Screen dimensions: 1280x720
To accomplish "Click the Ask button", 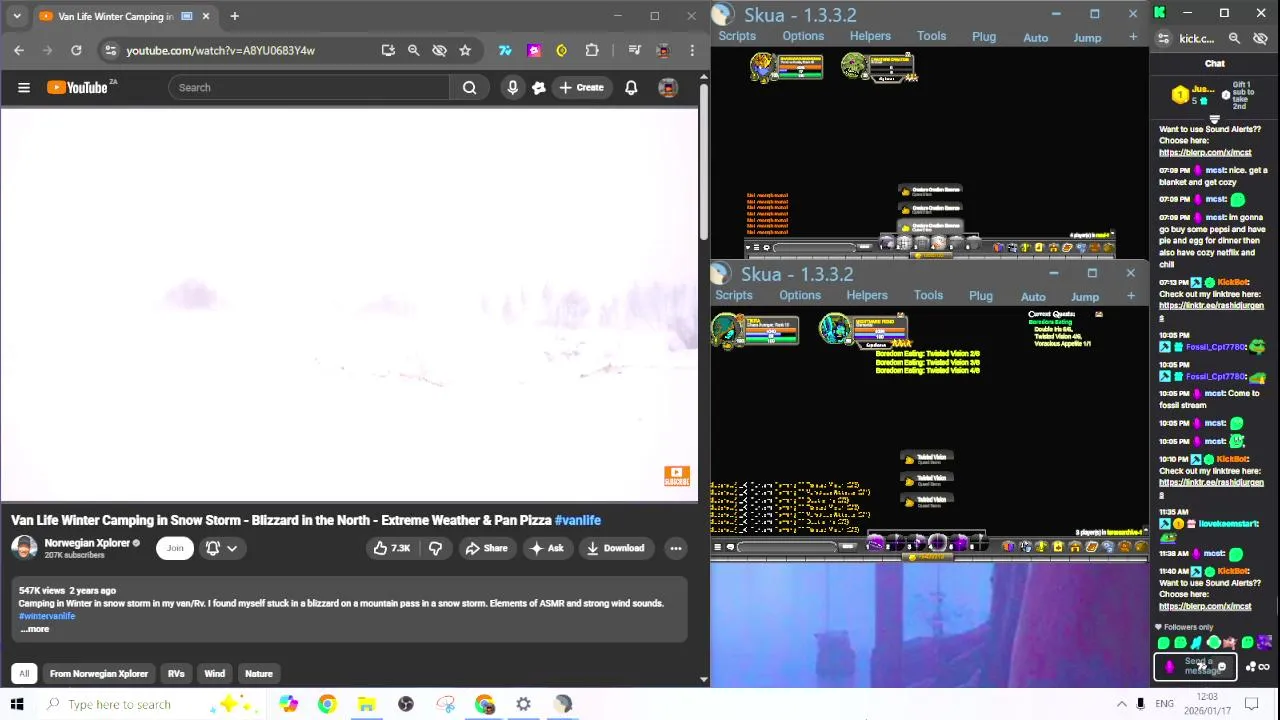I will coord(547,548).
